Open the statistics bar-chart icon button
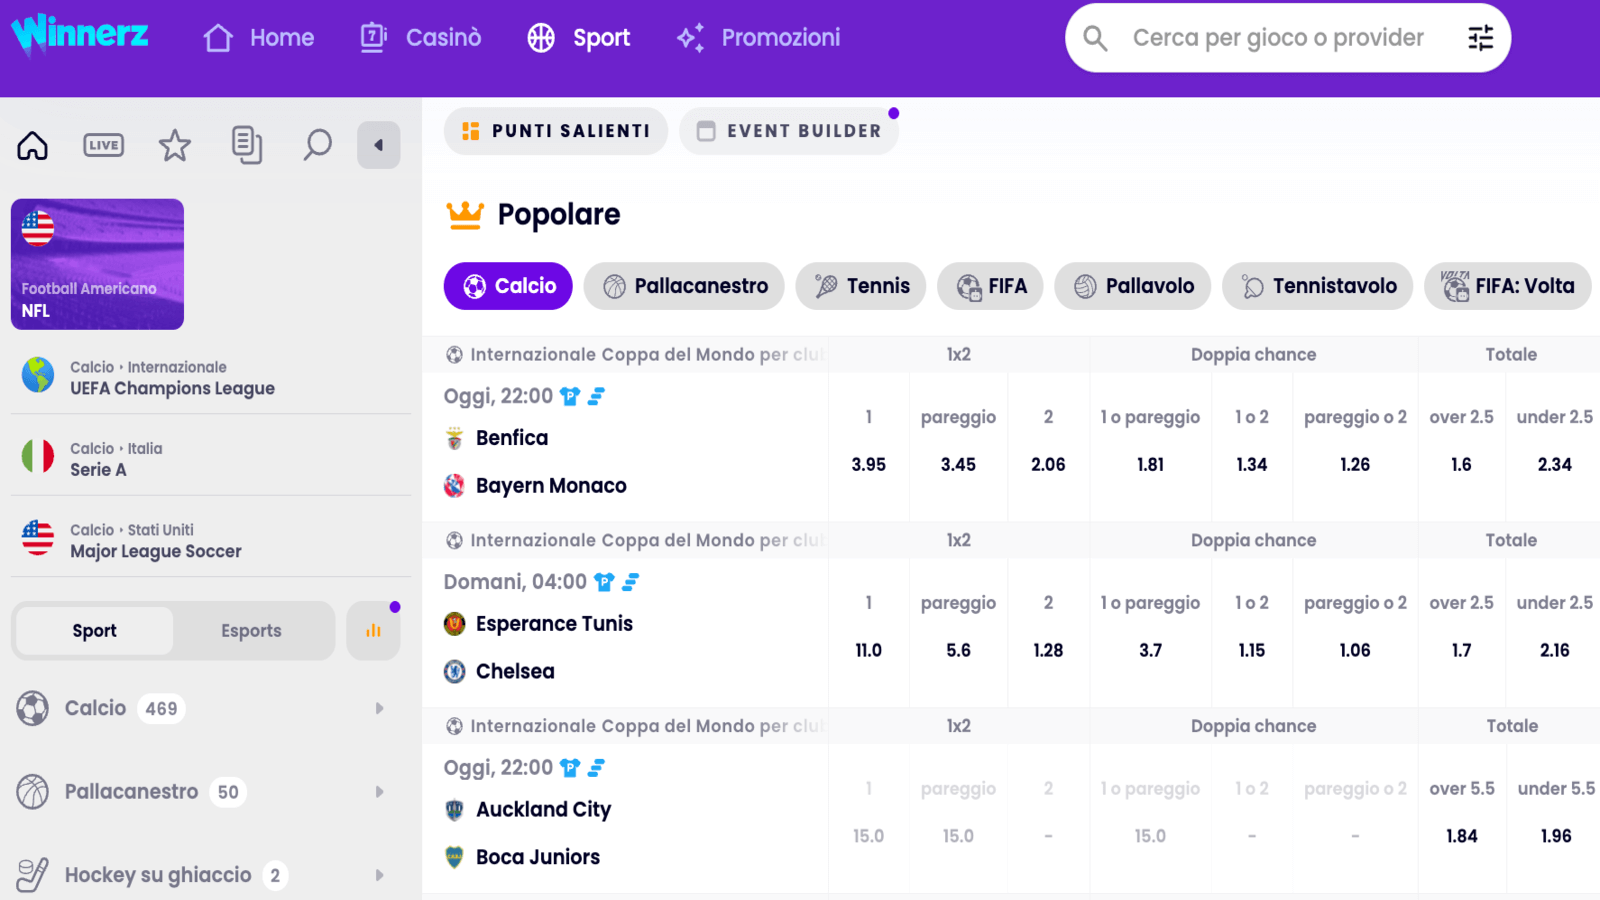This screenshot has width=1600, height=900. point(373,631)
